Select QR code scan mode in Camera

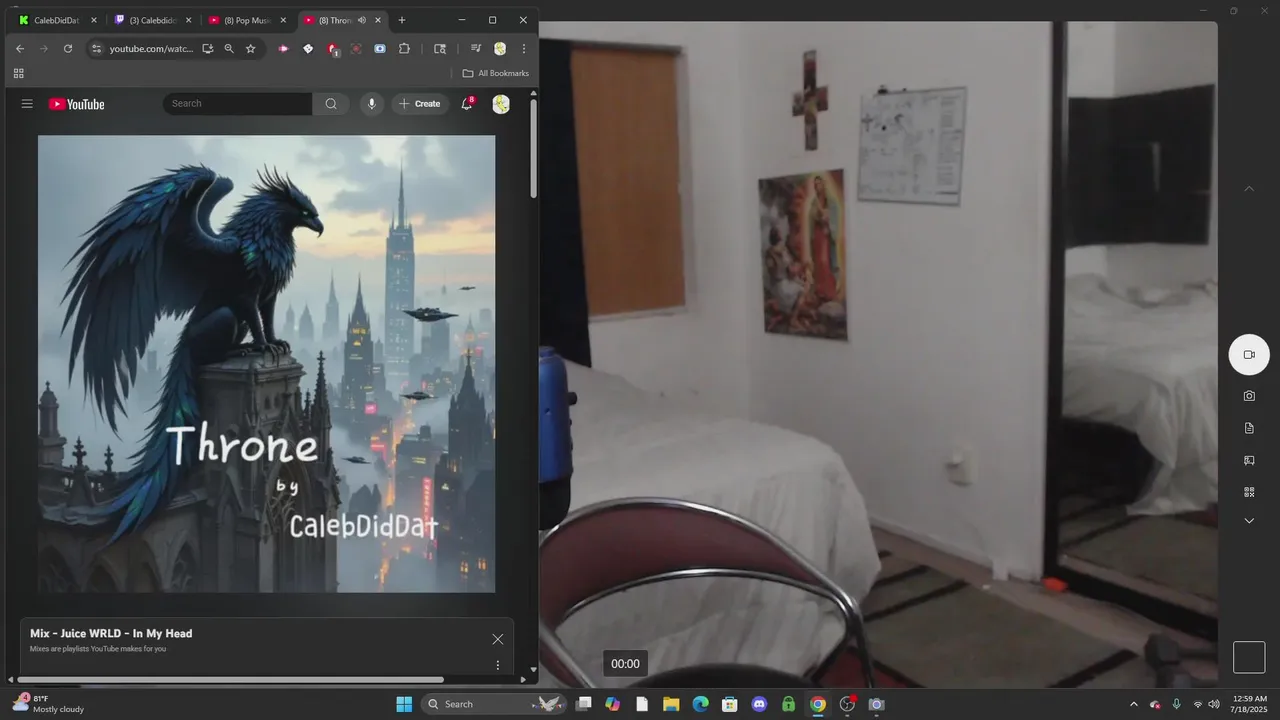(x=1249, y=492)
